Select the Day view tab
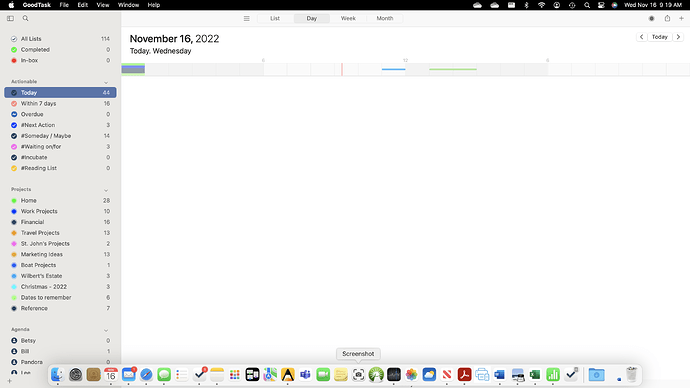 pyautogui.click(x=312, y=18)
